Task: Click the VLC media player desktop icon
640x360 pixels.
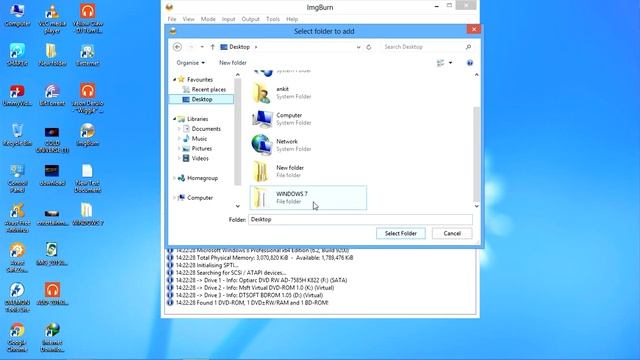Action: click(52, 18)
